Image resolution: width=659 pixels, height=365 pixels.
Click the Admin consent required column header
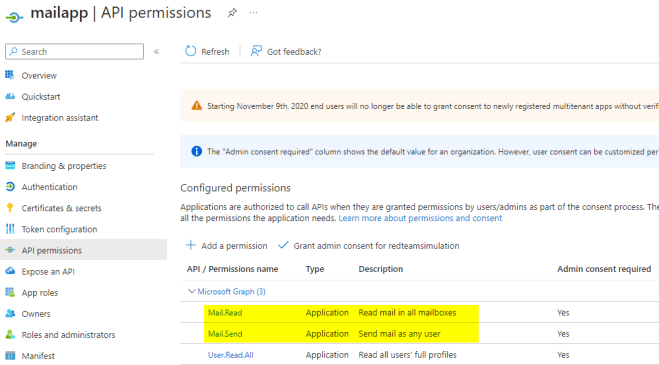pyautogui.click(x=604, y=269)
